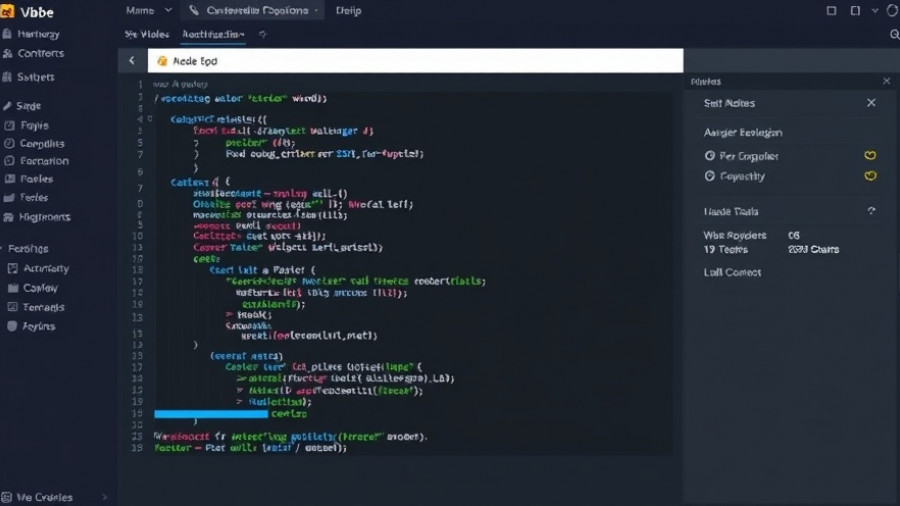The height and width of the screenshot is (506, 900).
Task: Click the orange file icon in the address field
Action: (162, 61)
